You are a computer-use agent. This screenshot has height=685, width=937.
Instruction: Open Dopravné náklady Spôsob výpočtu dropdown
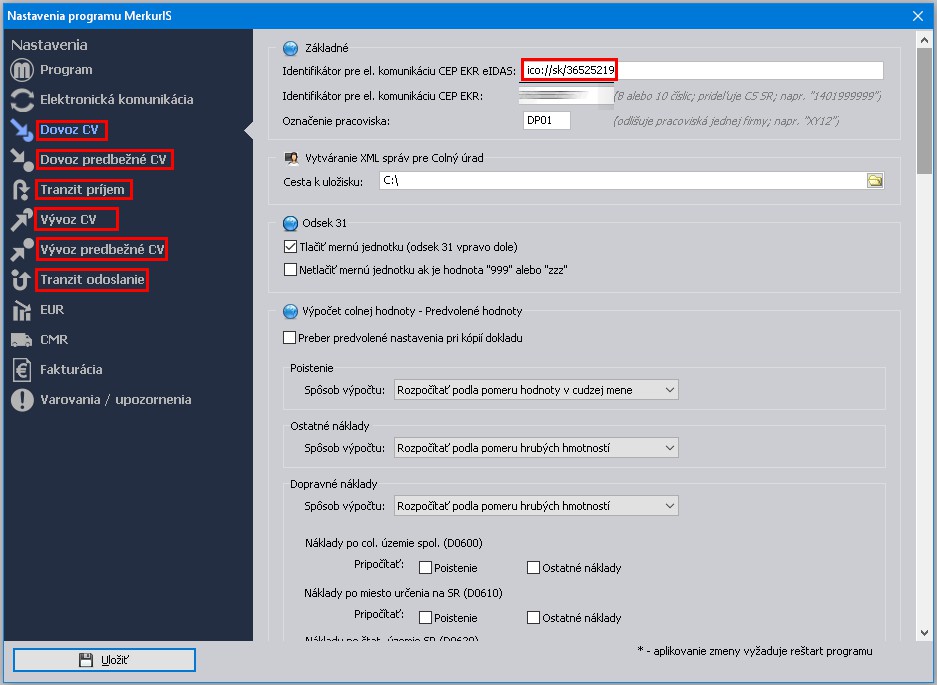click(536, 506)
